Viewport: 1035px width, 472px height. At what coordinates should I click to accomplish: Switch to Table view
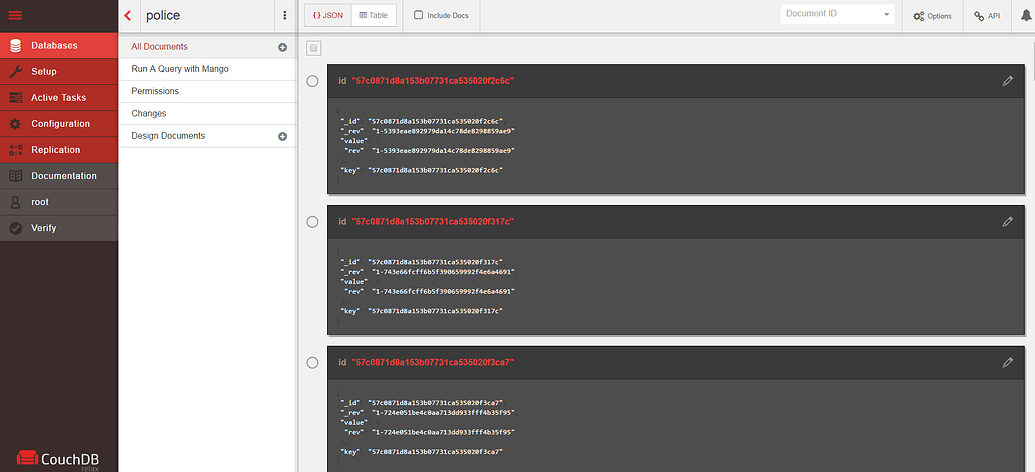tap(372, 16)
